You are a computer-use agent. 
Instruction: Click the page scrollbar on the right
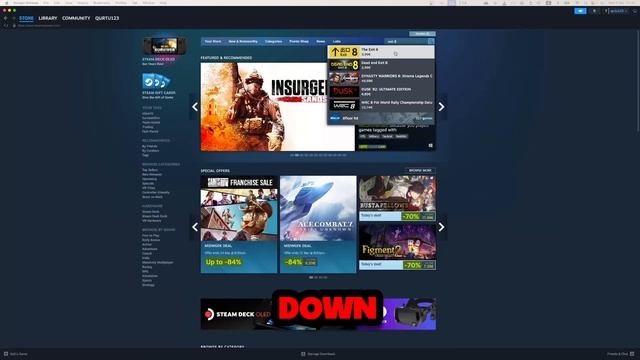click(638, 82)
